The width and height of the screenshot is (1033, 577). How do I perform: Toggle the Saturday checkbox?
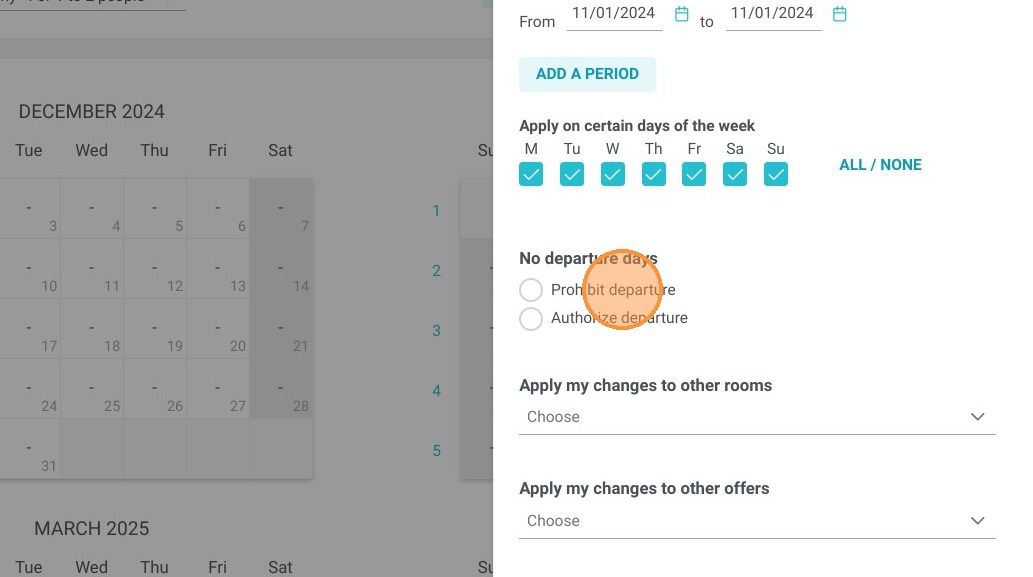tap(735, 175)
